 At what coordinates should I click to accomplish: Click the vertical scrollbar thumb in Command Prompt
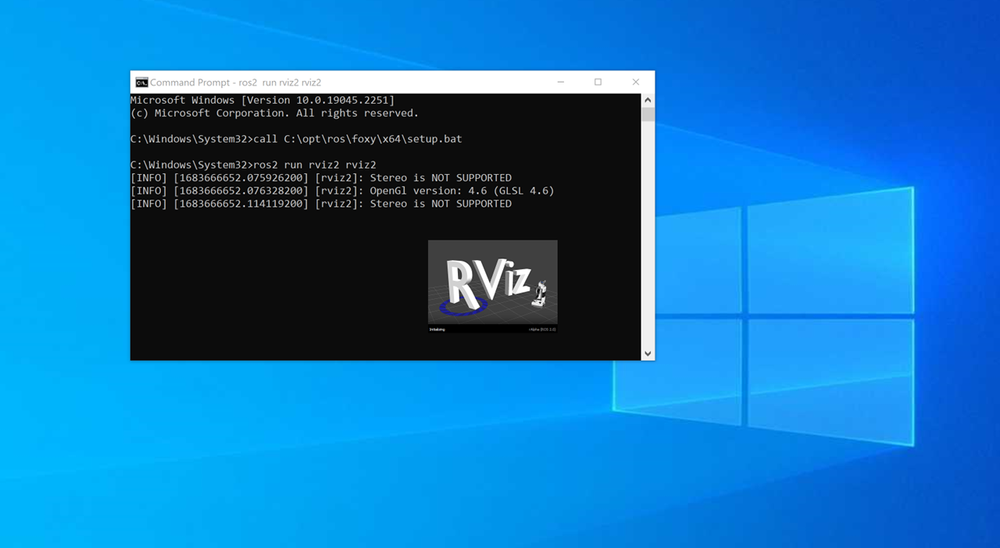(x=648, y=114)
